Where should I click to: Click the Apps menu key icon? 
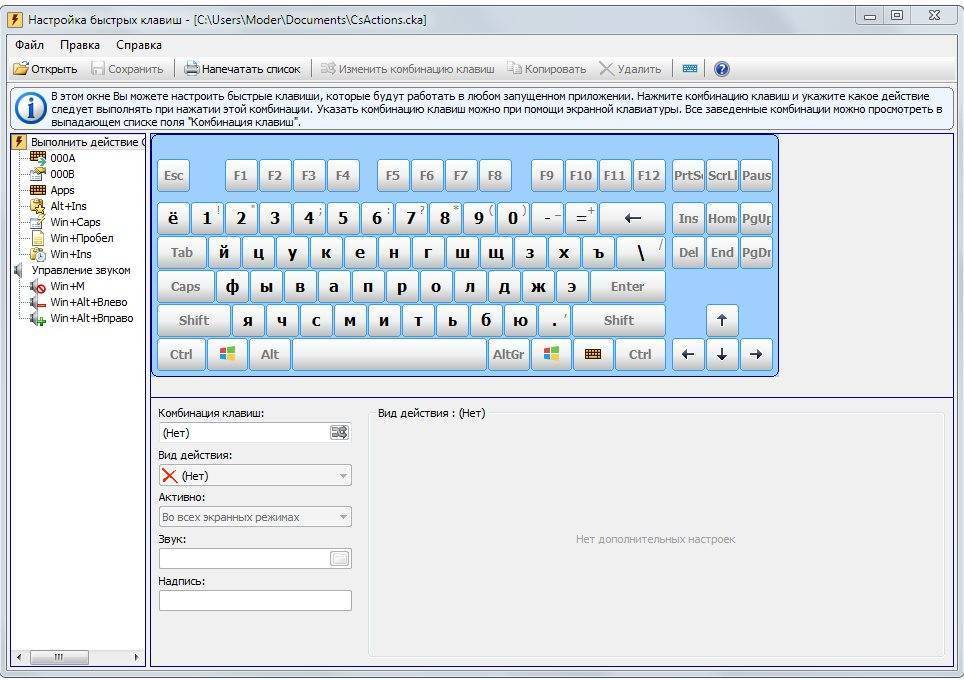(x=593, y=355)
